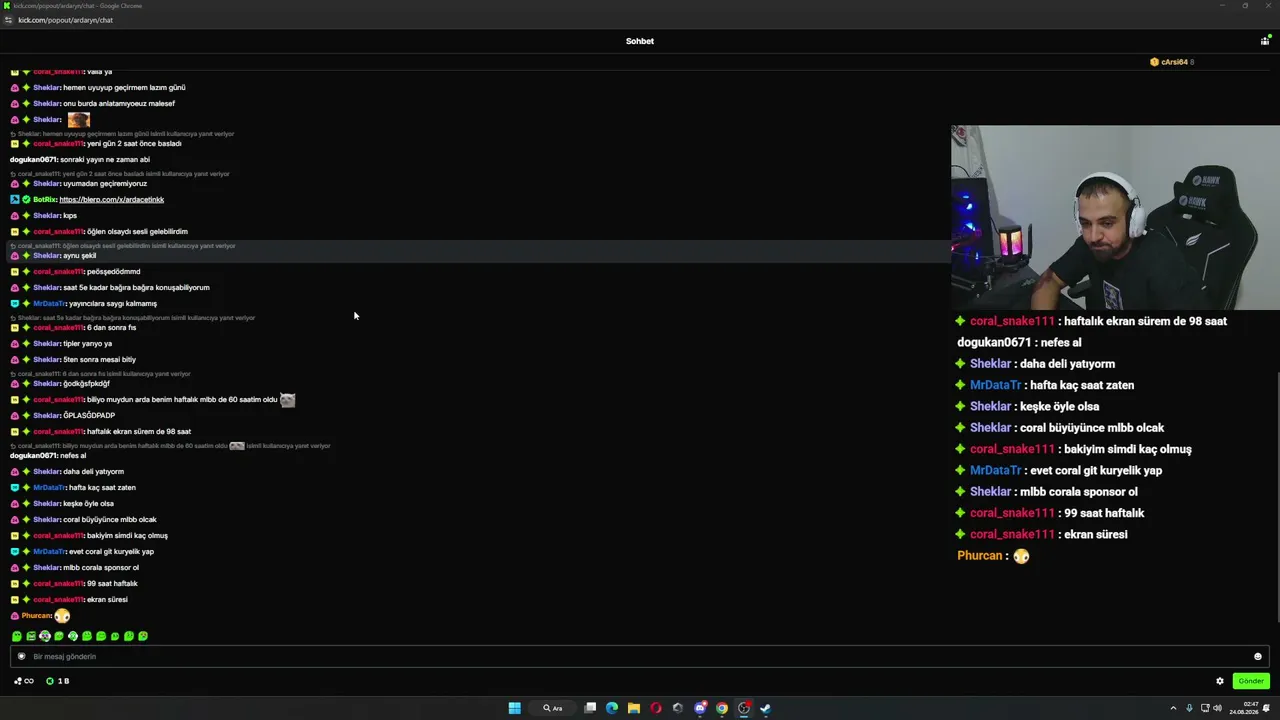This screenshot has height=720, width=1280.
Task: Open volume control in system tray
Action: [1217, 708]
